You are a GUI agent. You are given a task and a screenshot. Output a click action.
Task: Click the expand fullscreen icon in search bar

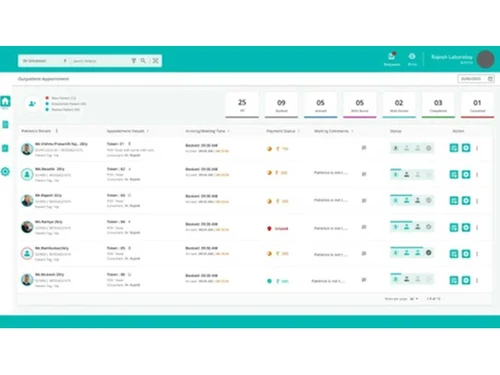click(x=155, y=61)
